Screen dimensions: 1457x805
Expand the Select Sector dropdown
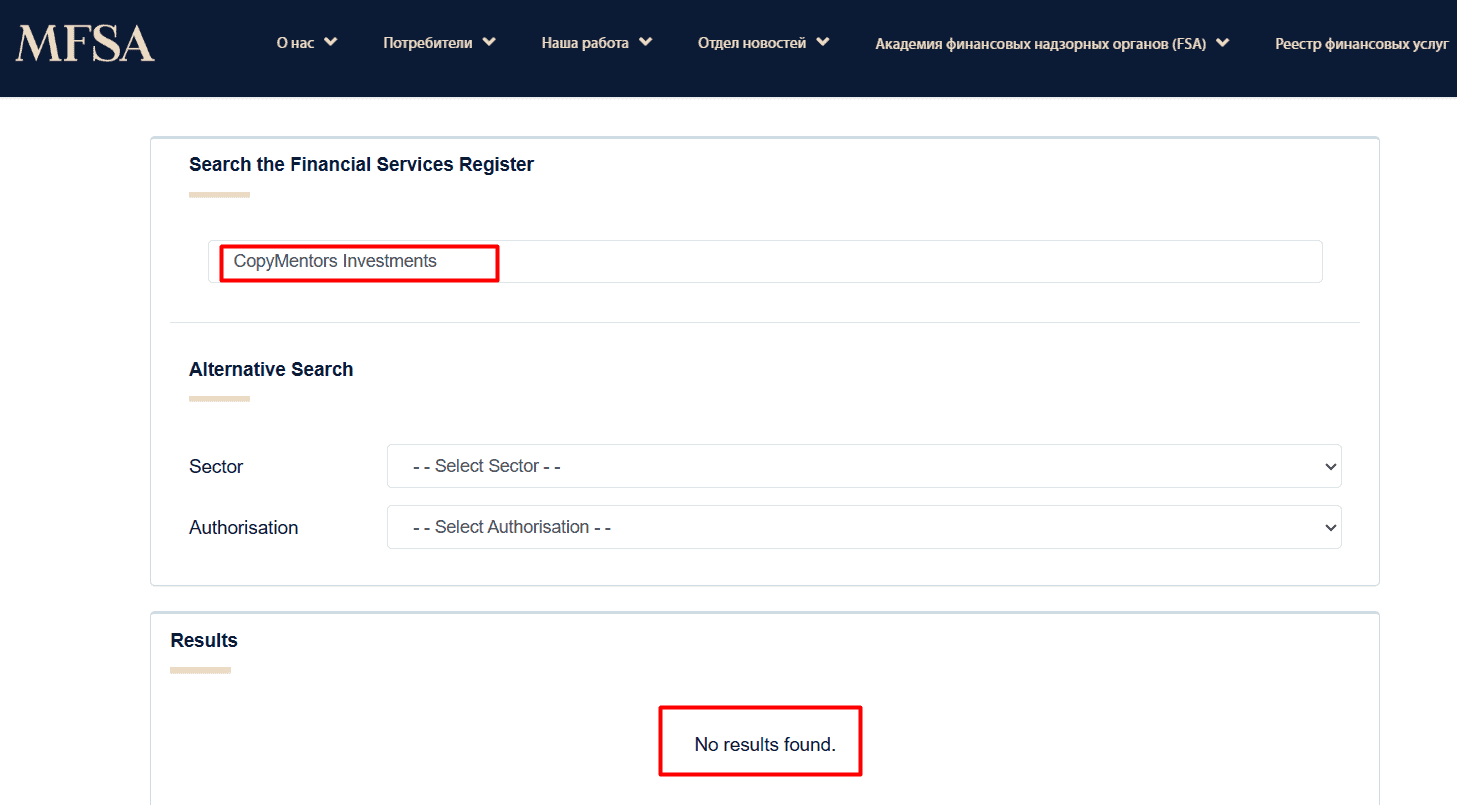[x=863, y=466]
